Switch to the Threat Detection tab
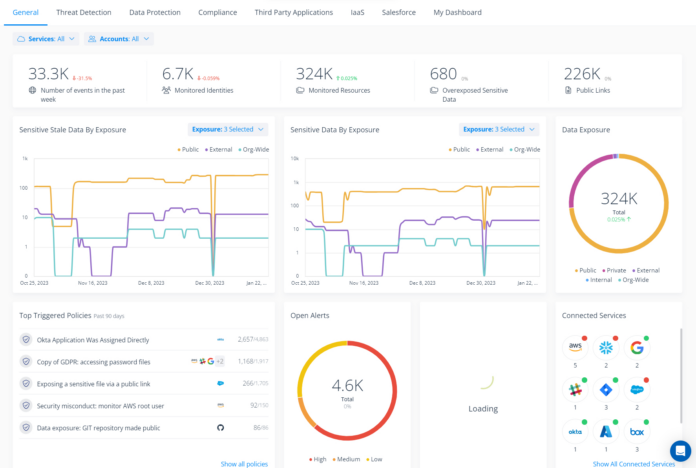The height and width of the screenshot is (468, 696). click(84, 12)
